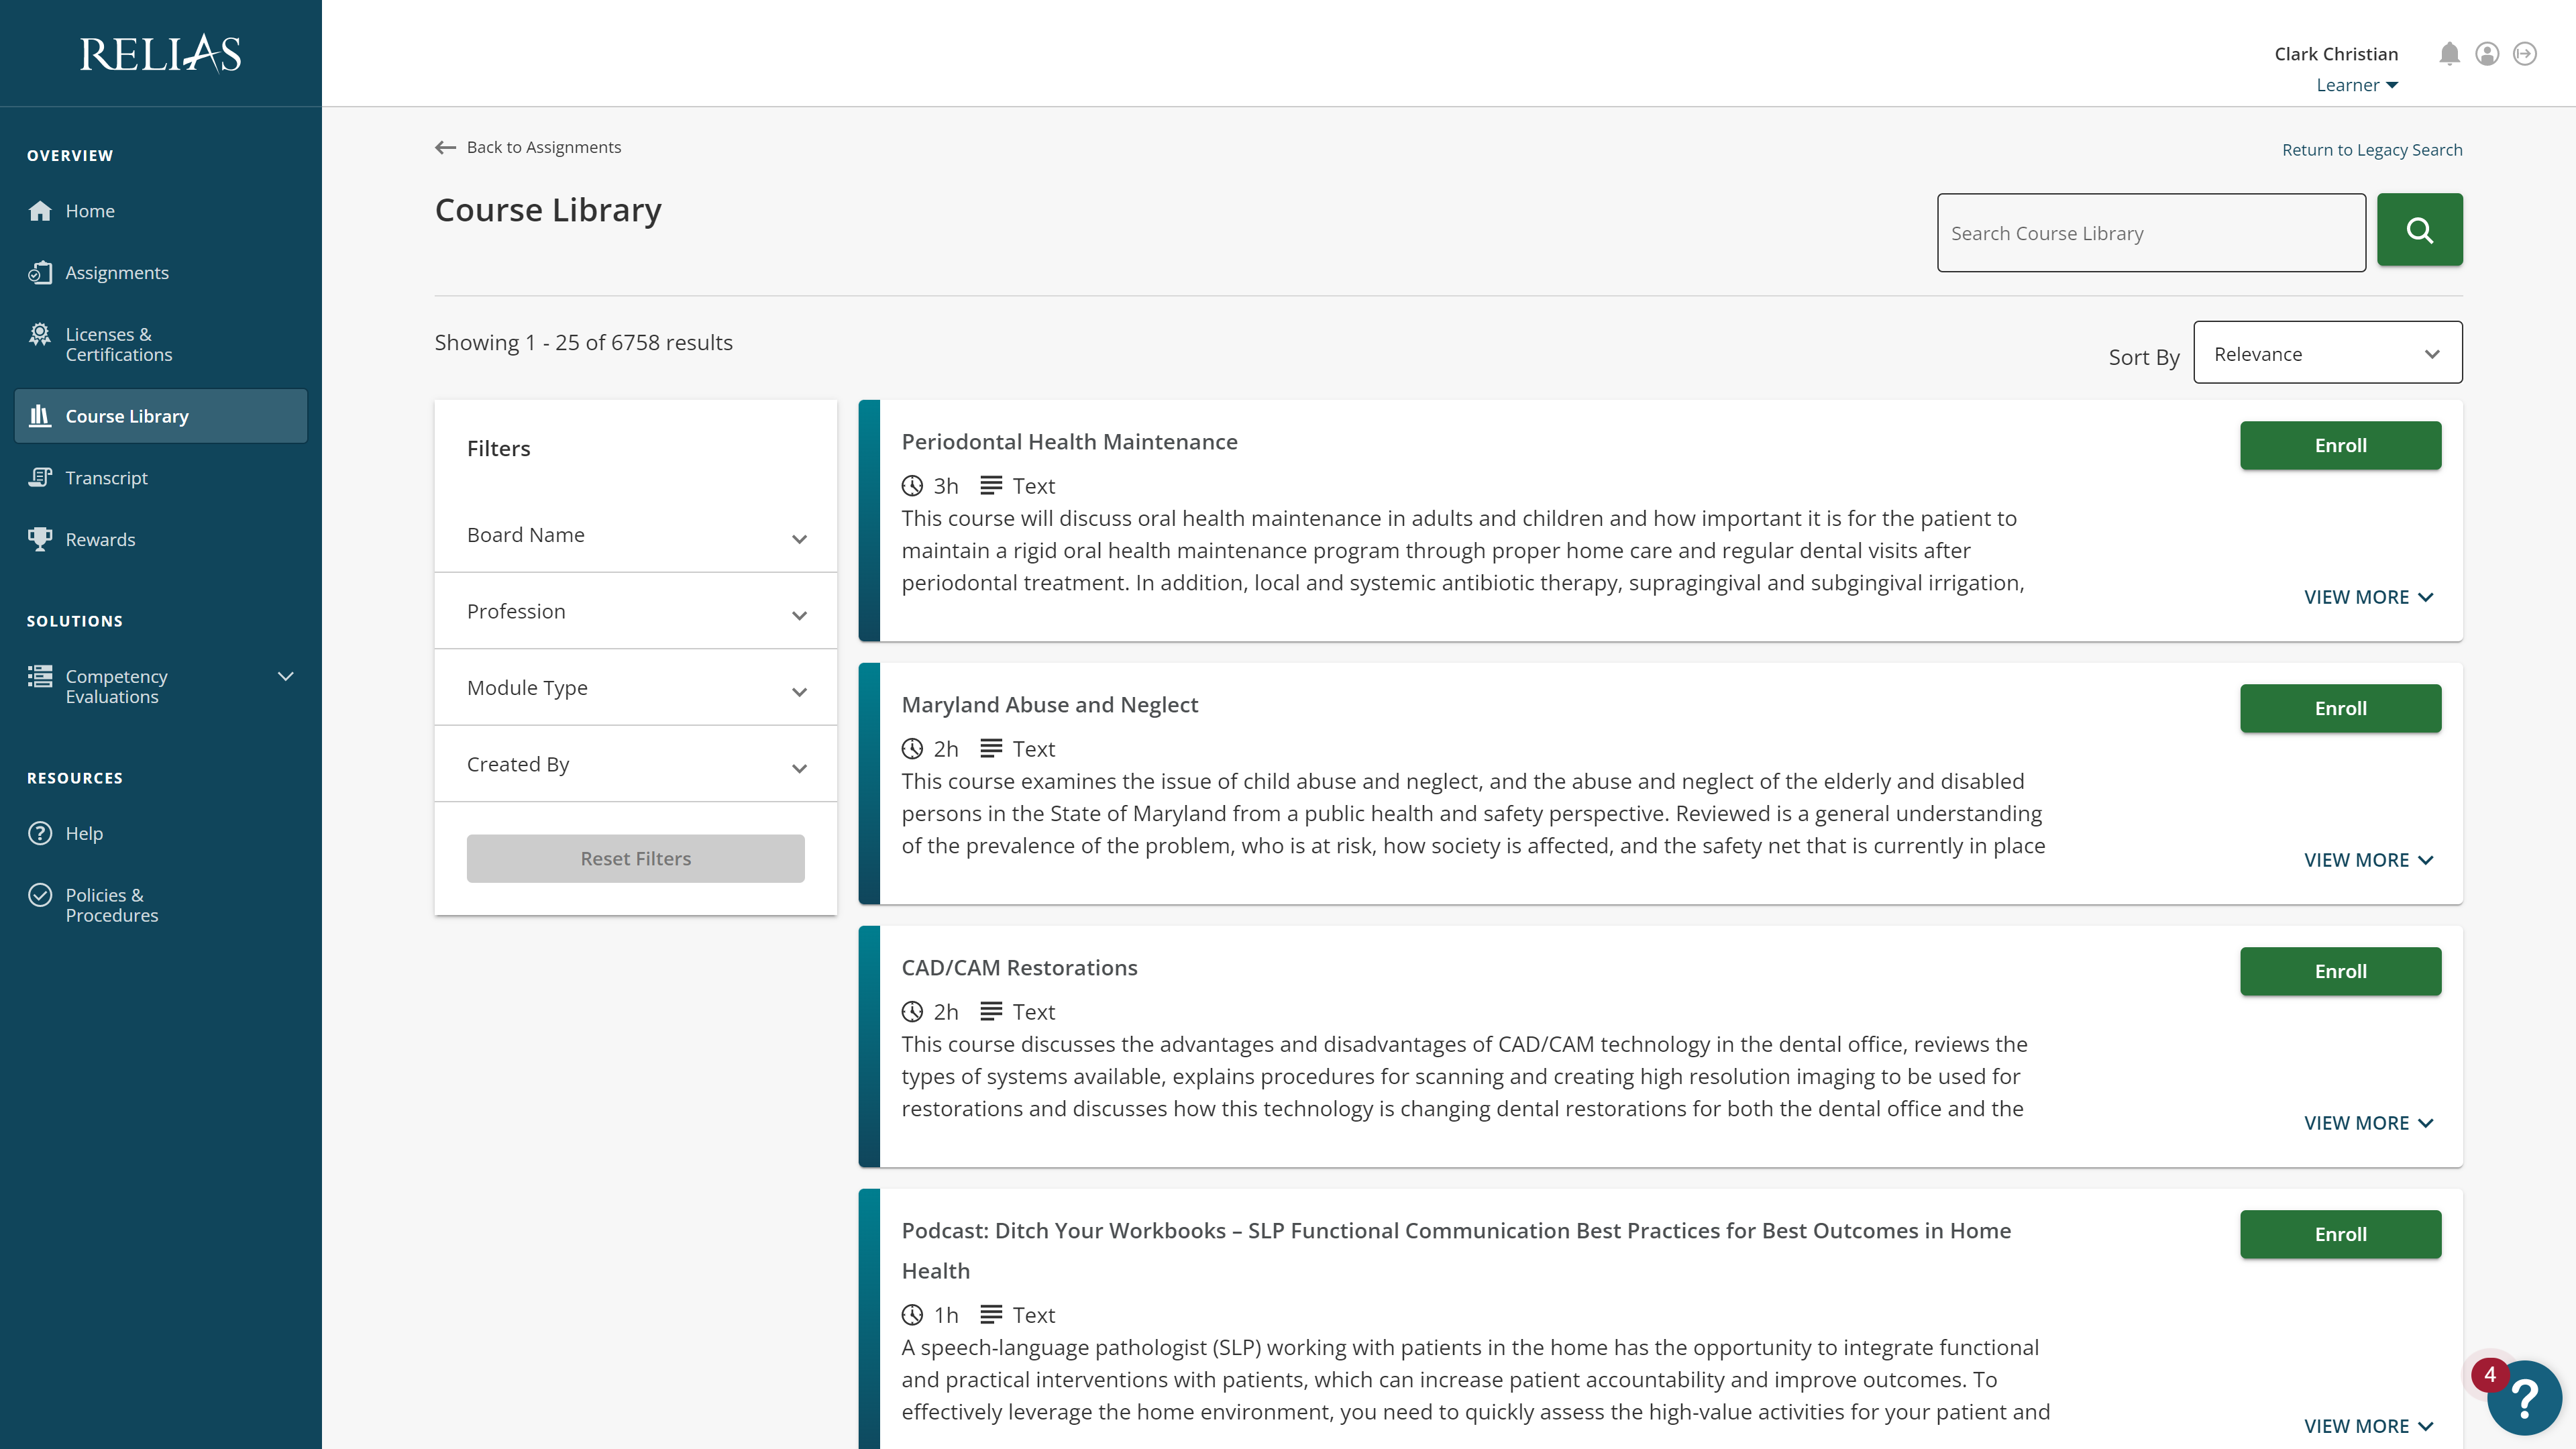This screenshot has width=2576, height=1449.
Task: Open Assignments from the sidebar menu
Action: pos(116,273)
